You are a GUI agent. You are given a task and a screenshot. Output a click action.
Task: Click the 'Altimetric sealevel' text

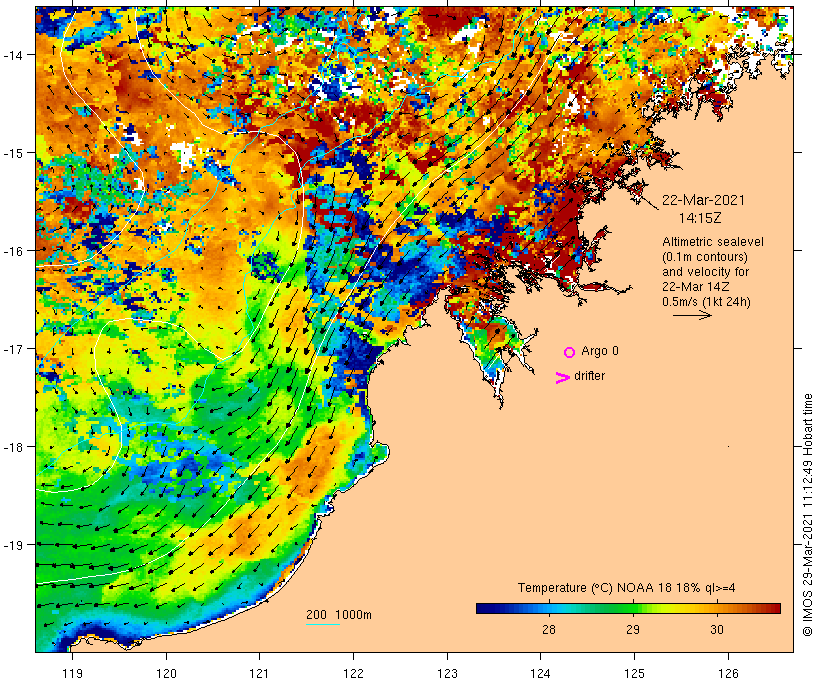coord(713,242)
